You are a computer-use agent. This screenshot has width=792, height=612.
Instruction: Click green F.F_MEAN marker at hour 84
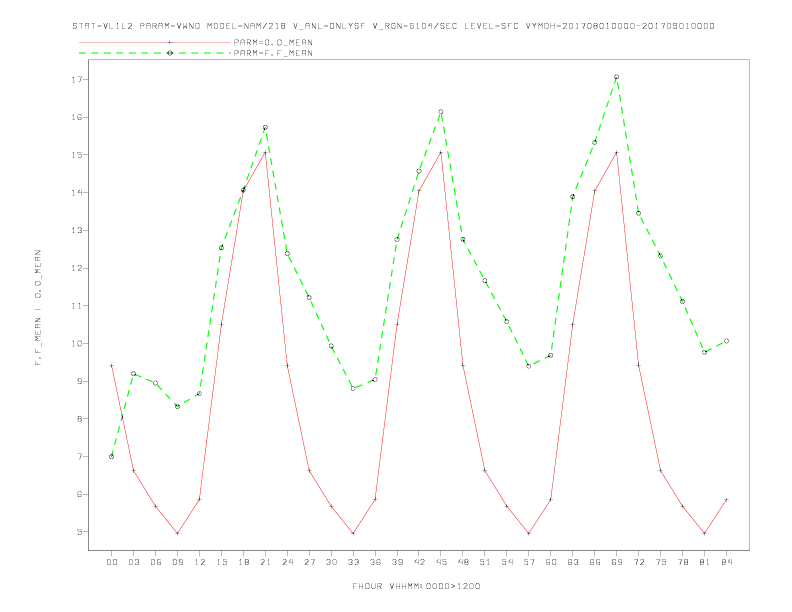pos(726,341)
